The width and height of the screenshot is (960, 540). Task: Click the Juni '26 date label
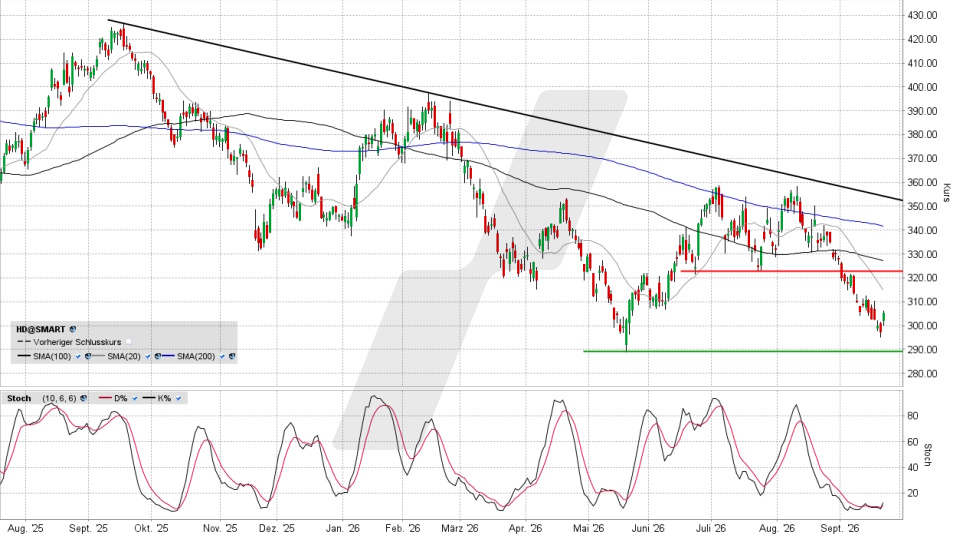click(648, 528)
